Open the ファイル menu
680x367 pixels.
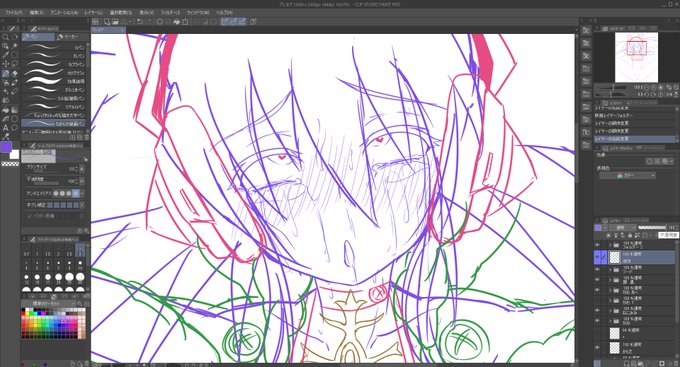pos(13,13)
